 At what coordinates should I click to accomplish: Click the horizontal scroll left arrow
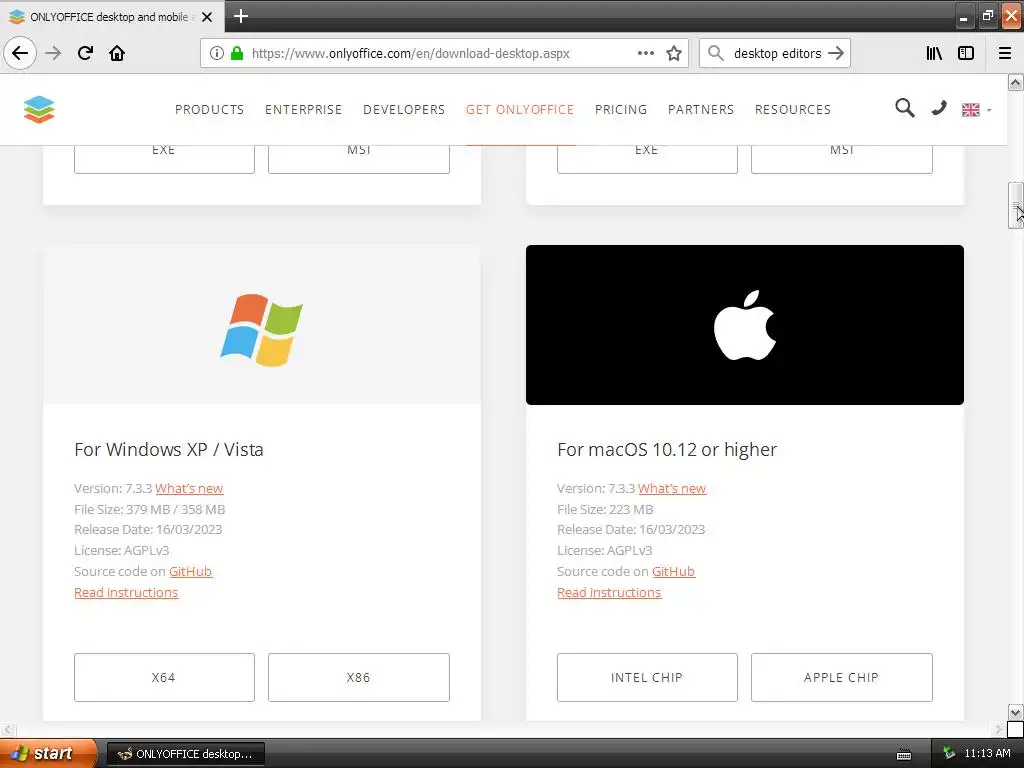point(8,729)
